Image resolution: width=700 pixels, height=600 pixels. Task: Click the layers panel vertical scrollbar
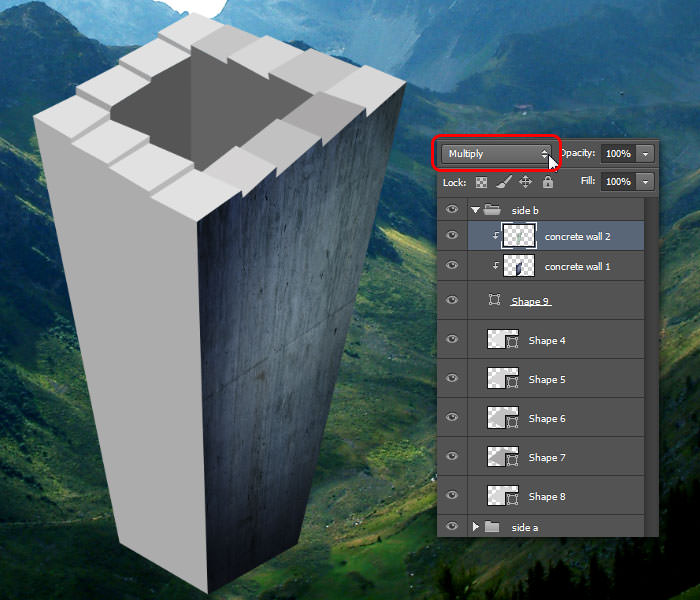[x=651, y=366]
